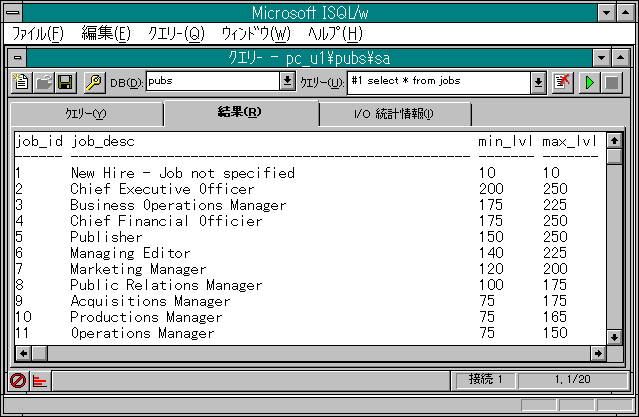This screenshot has width=639, height=417.
Task: Click the min_lvl column header
Action: (x=505, y=142)
